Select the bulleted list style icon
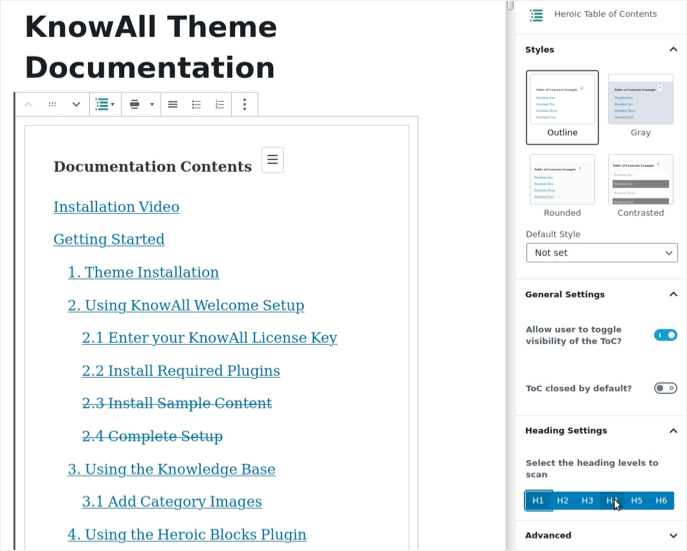687x551 pixels. pyautogui.click(x=196, y=104)
